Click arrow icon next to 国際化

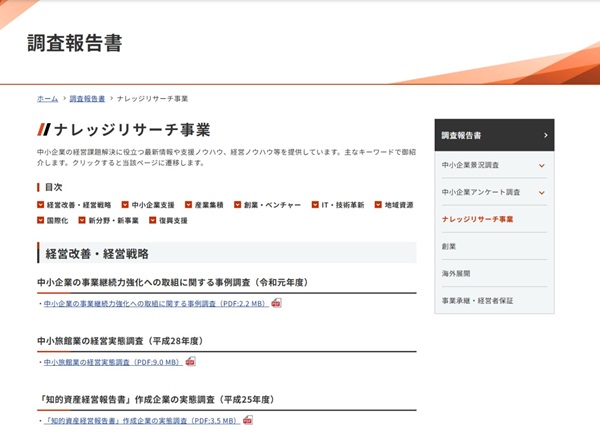tap(41, 220)
